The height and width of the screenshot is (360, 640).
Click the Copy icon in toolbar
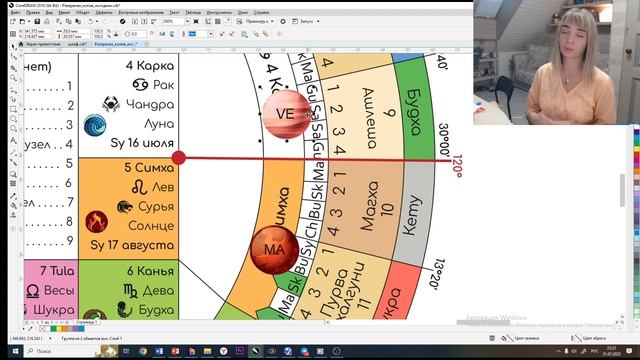68,21
